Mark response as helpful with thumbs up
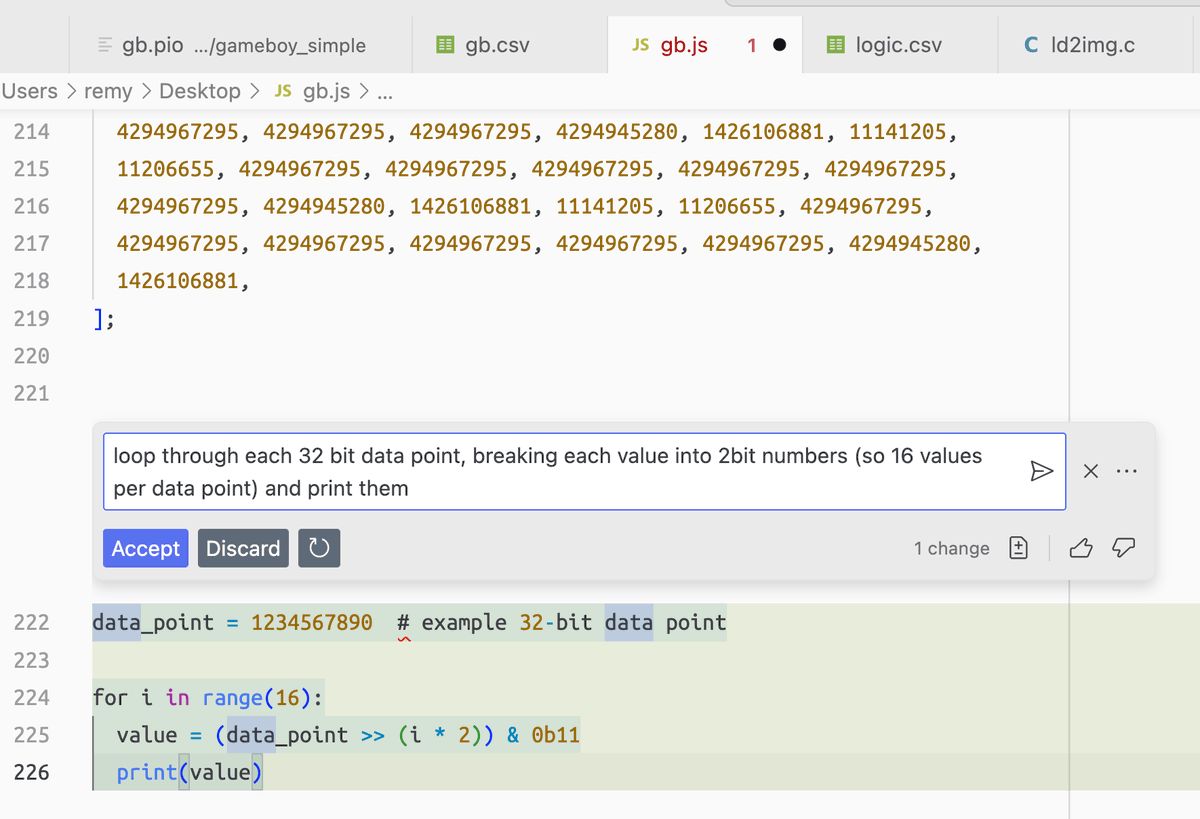1200x819 pixels. click(1081, 548)
